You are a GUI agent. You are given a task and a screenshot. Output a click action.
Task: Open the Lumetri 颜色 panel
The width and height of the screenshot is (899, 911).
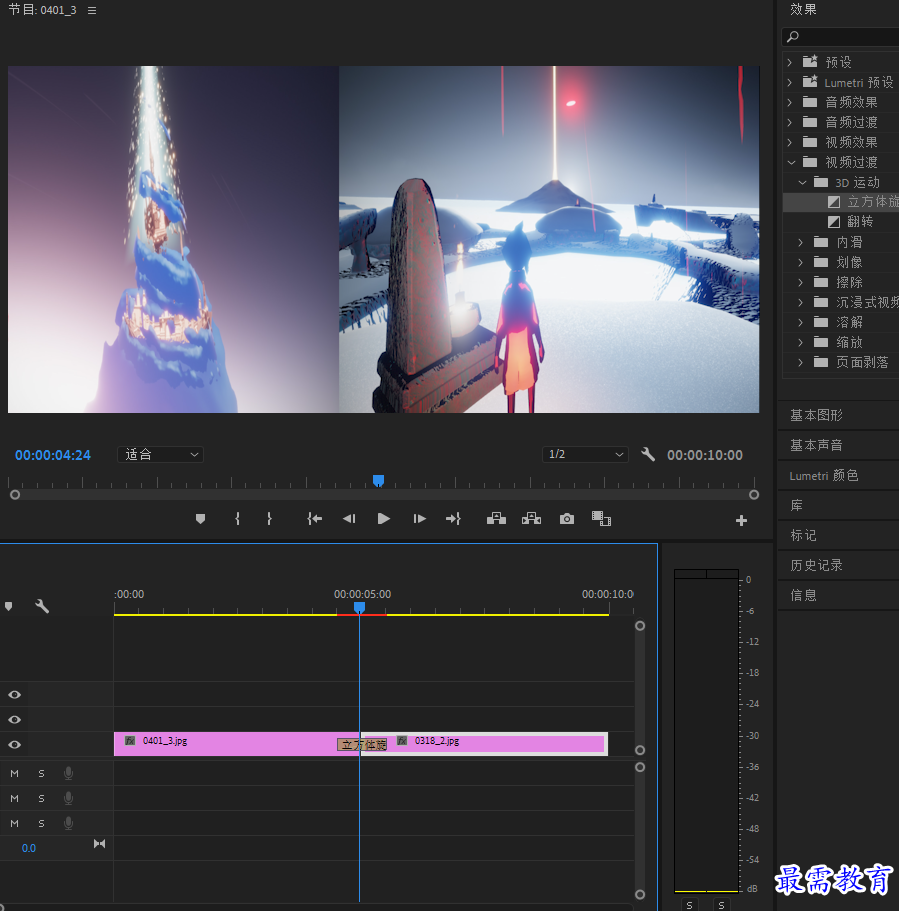pos(823,475)
